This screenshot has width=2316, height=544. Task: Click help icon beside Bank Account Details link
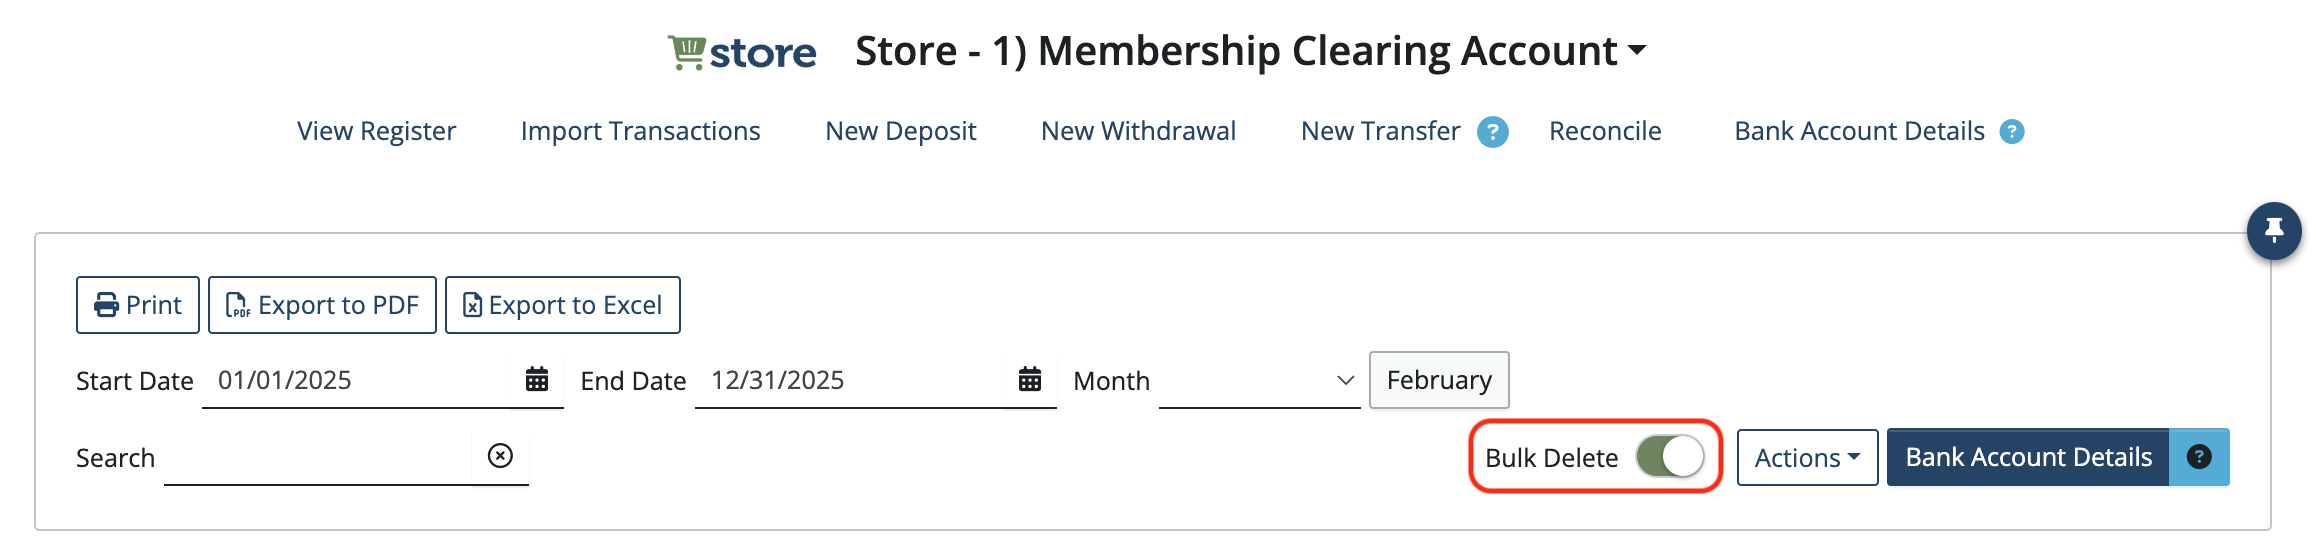pyautogui.click(x=2012, y=132)
